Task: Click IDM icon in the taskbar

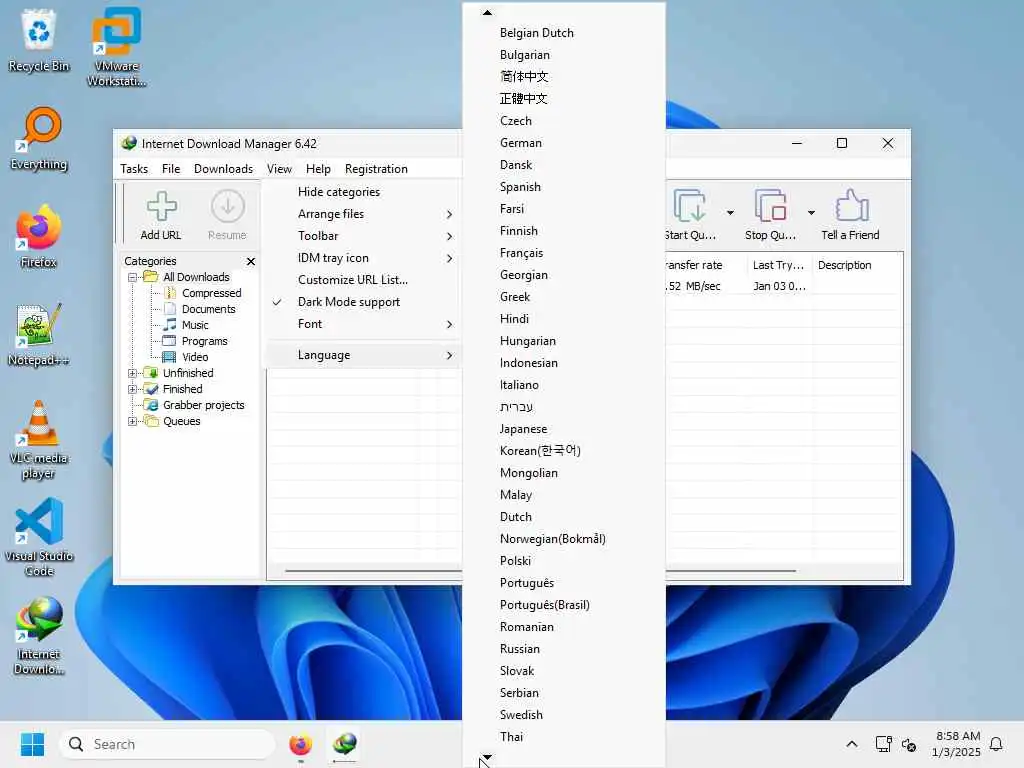Action: tap(344, 744)
